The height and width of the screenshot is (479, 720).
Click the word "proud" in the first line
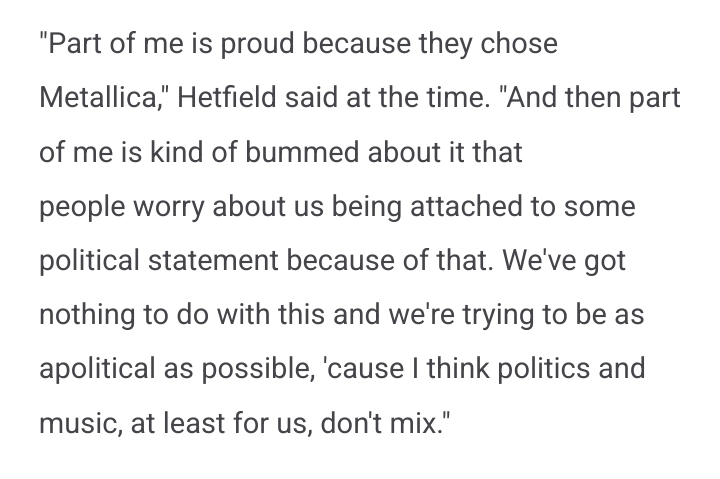(x=257, y=45)
